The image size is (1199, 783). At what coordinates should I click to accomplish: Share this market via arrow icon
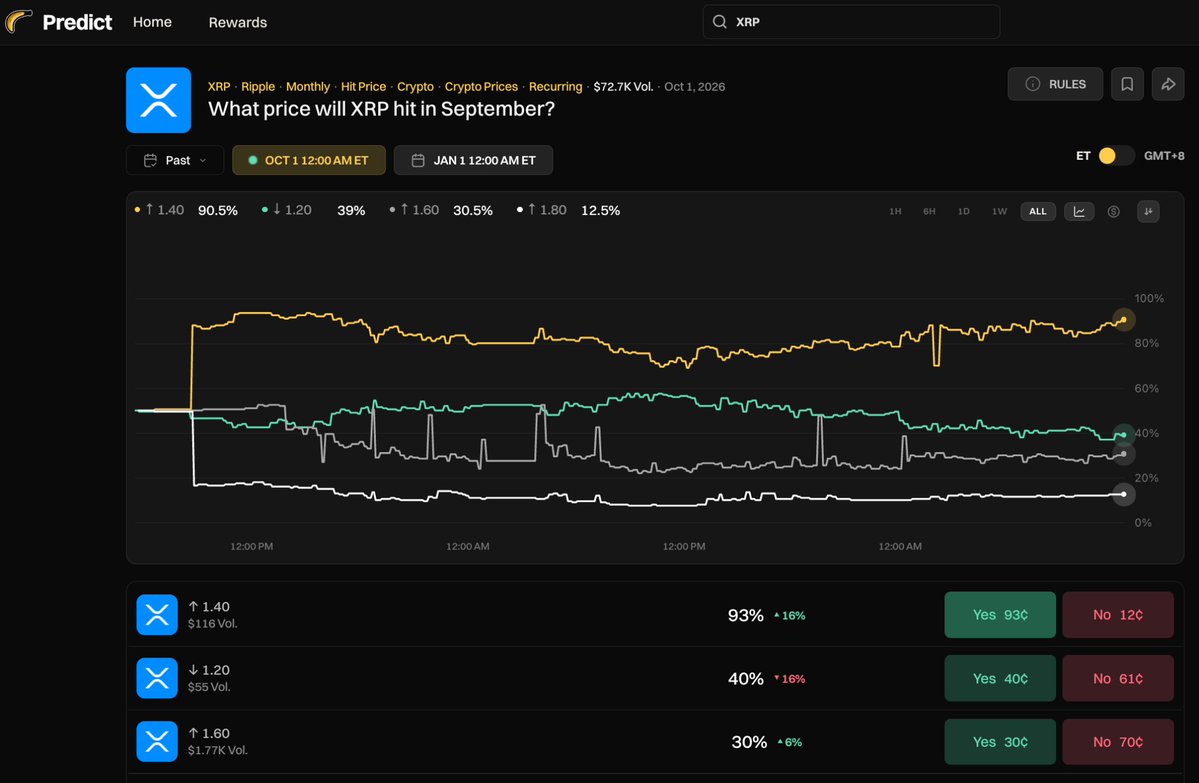pyautogui.click(x=1168, y=84)
